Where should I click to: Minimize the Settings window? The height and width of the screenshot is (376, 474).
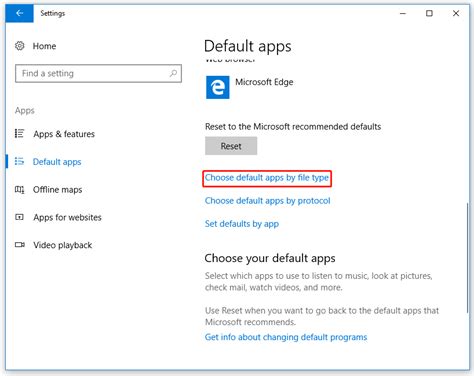[x=403, y=13]
